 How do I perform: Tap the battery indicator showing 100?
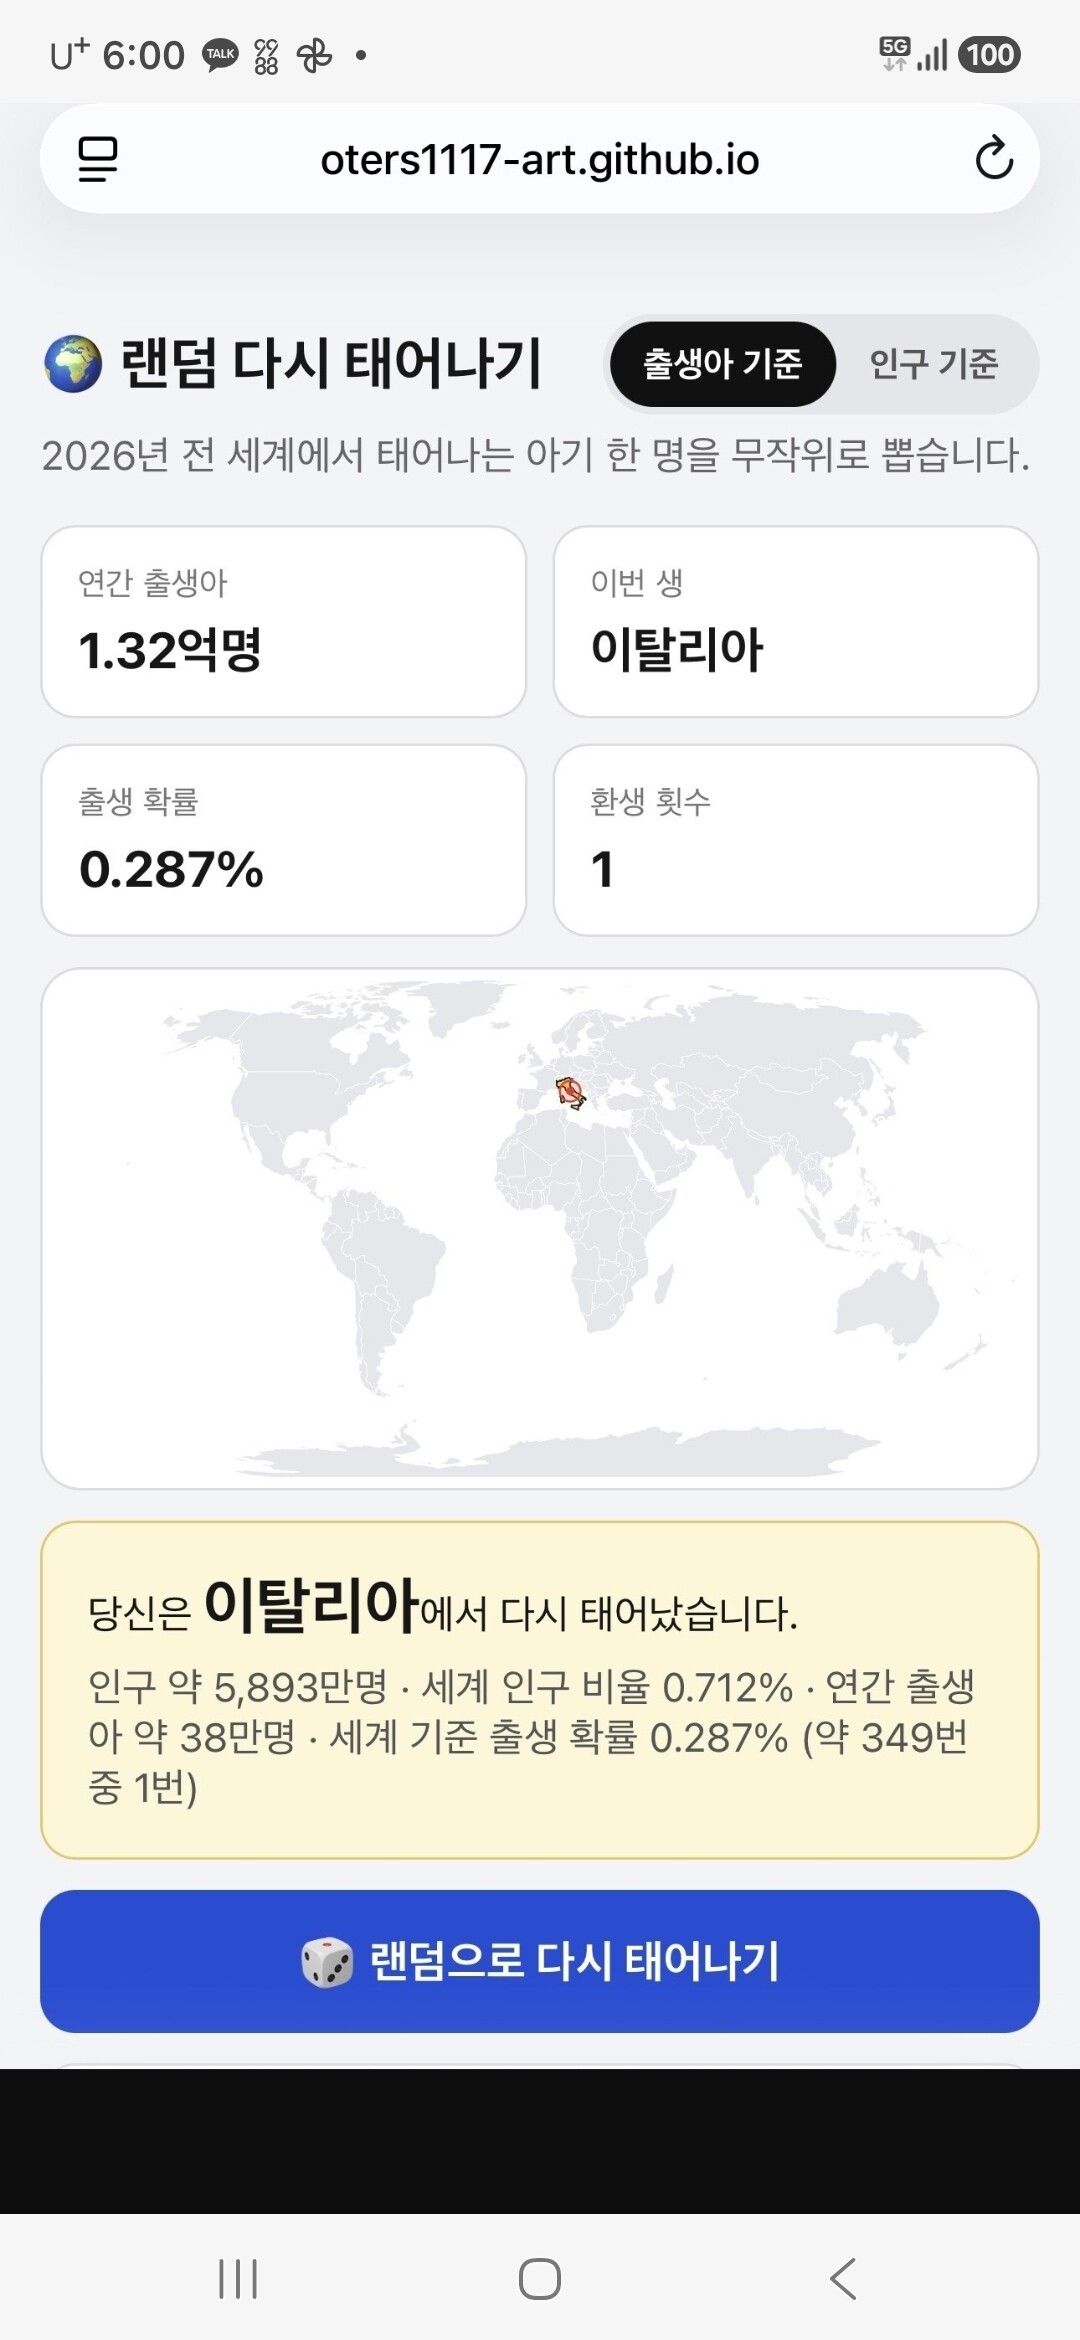(x=989, y=55)
